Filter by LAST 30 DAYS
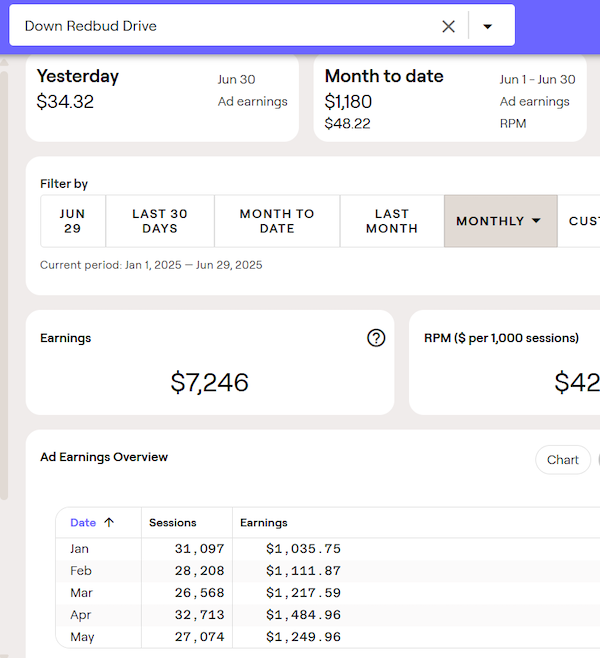Image resolution: width=600 pixels, height=658 pixels. tap(160, 221)
